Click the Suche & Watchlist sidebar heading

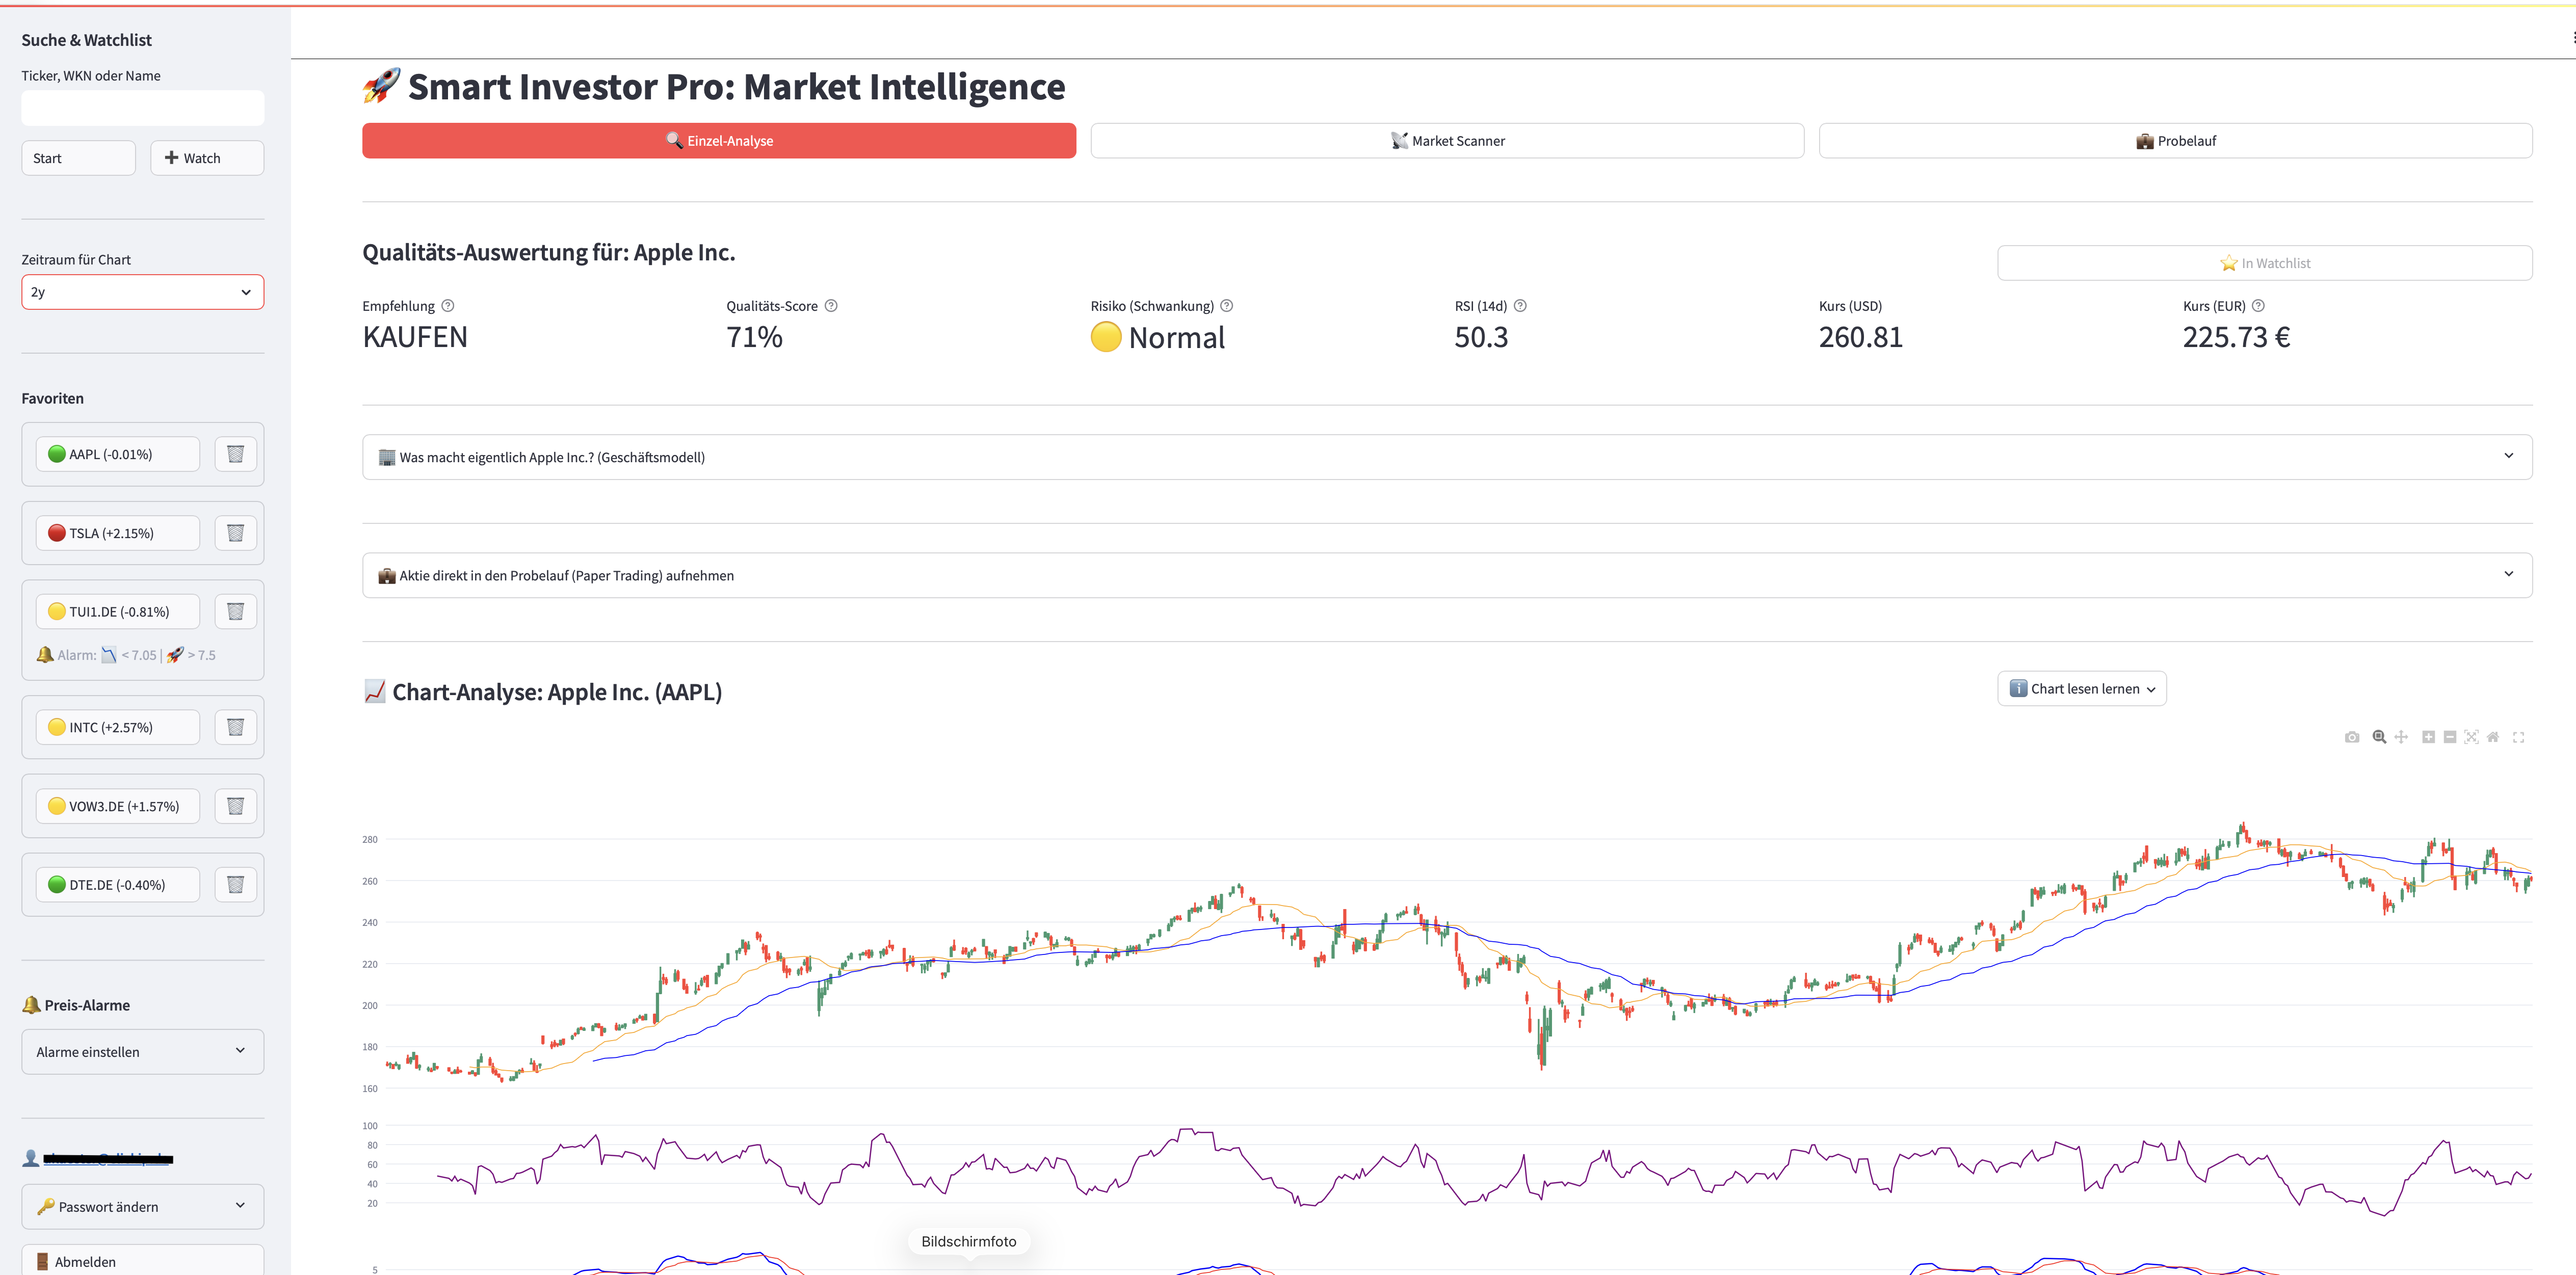[87, 40]
